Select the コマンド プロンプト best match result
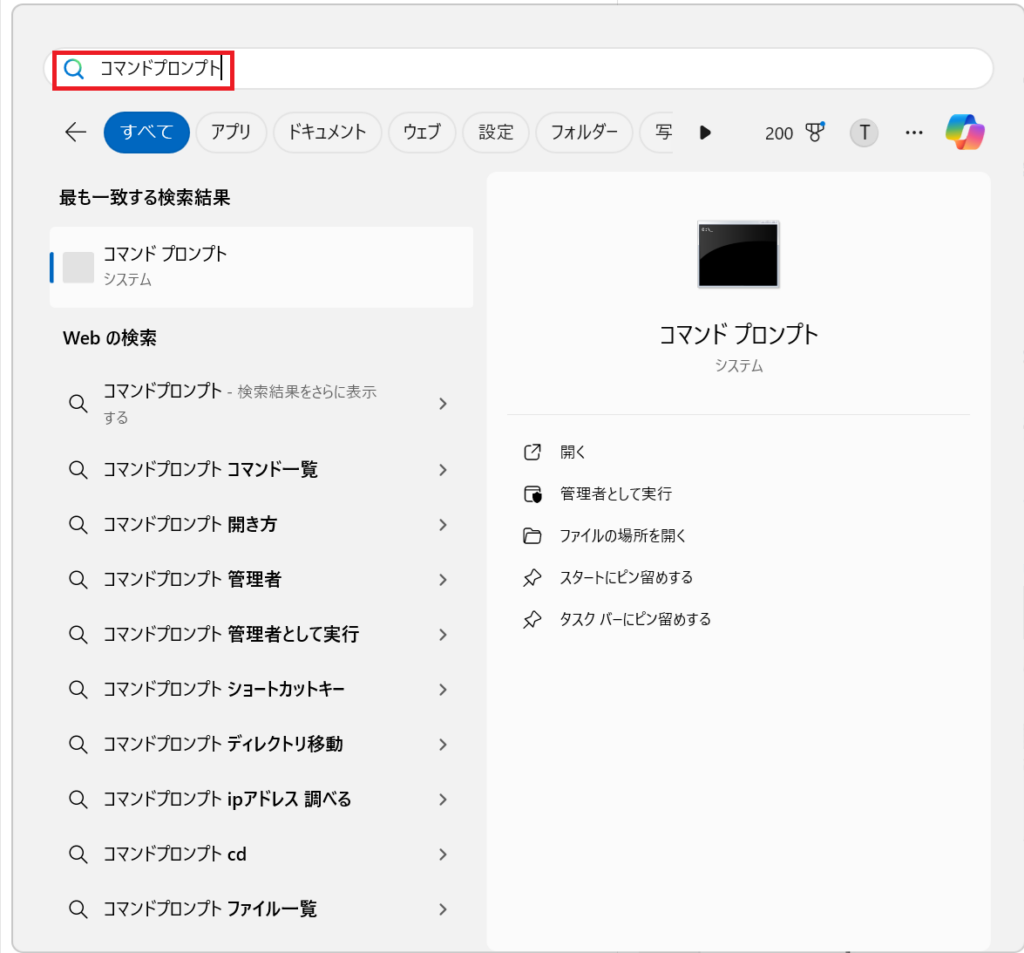Screen dimensions: 1024x953 [260, 266]
